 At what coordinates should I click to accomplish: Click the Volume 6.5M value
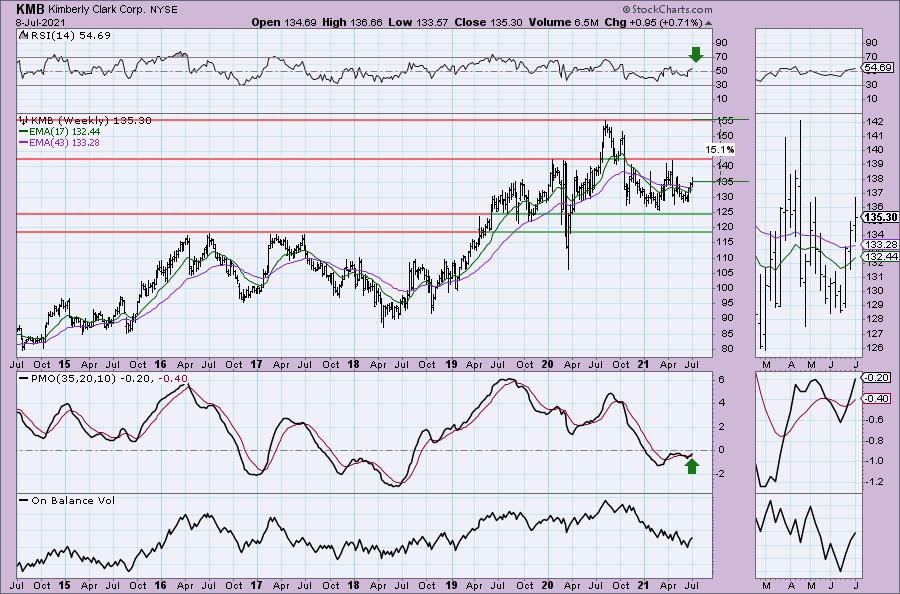[x=564, y=22]
